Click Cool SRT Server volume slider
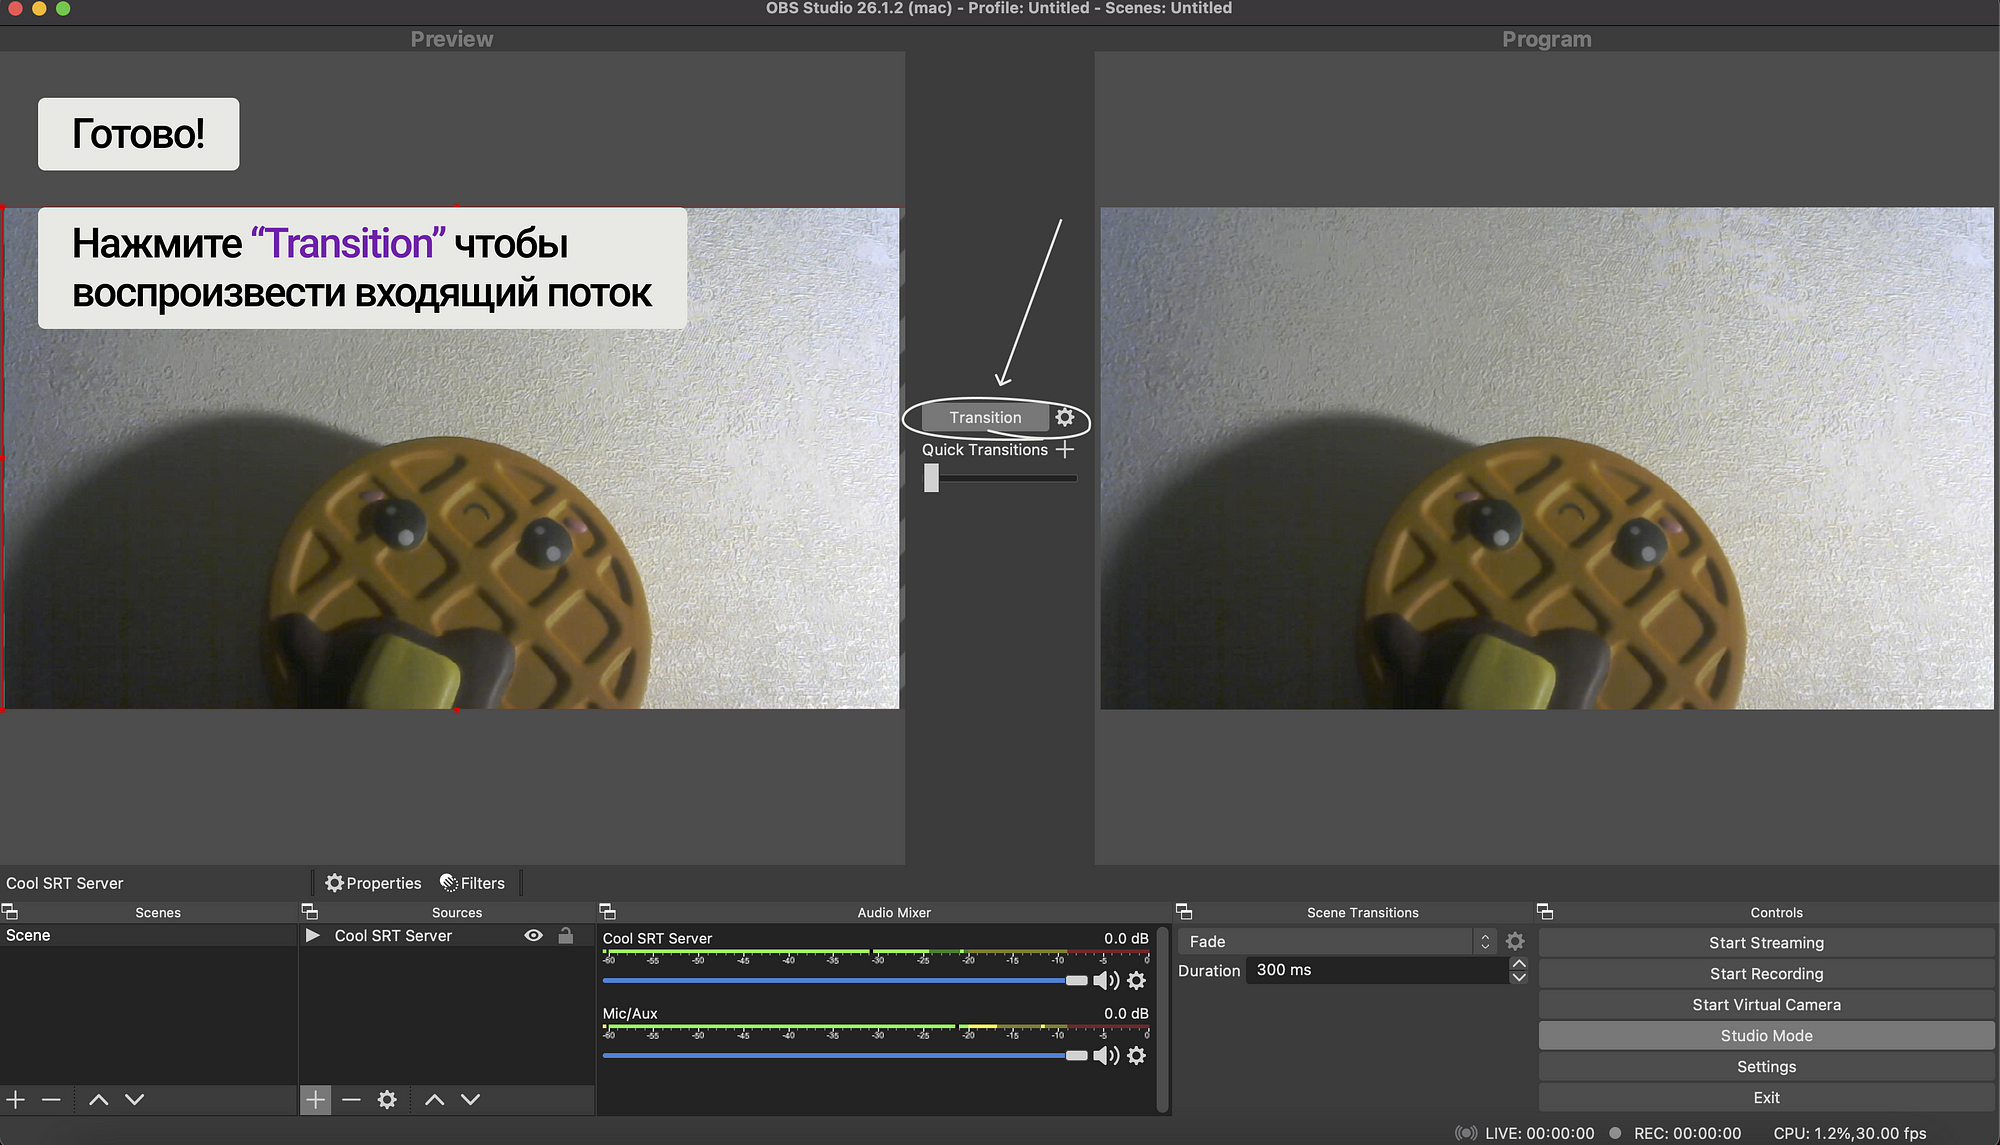 tap(845, 981)
